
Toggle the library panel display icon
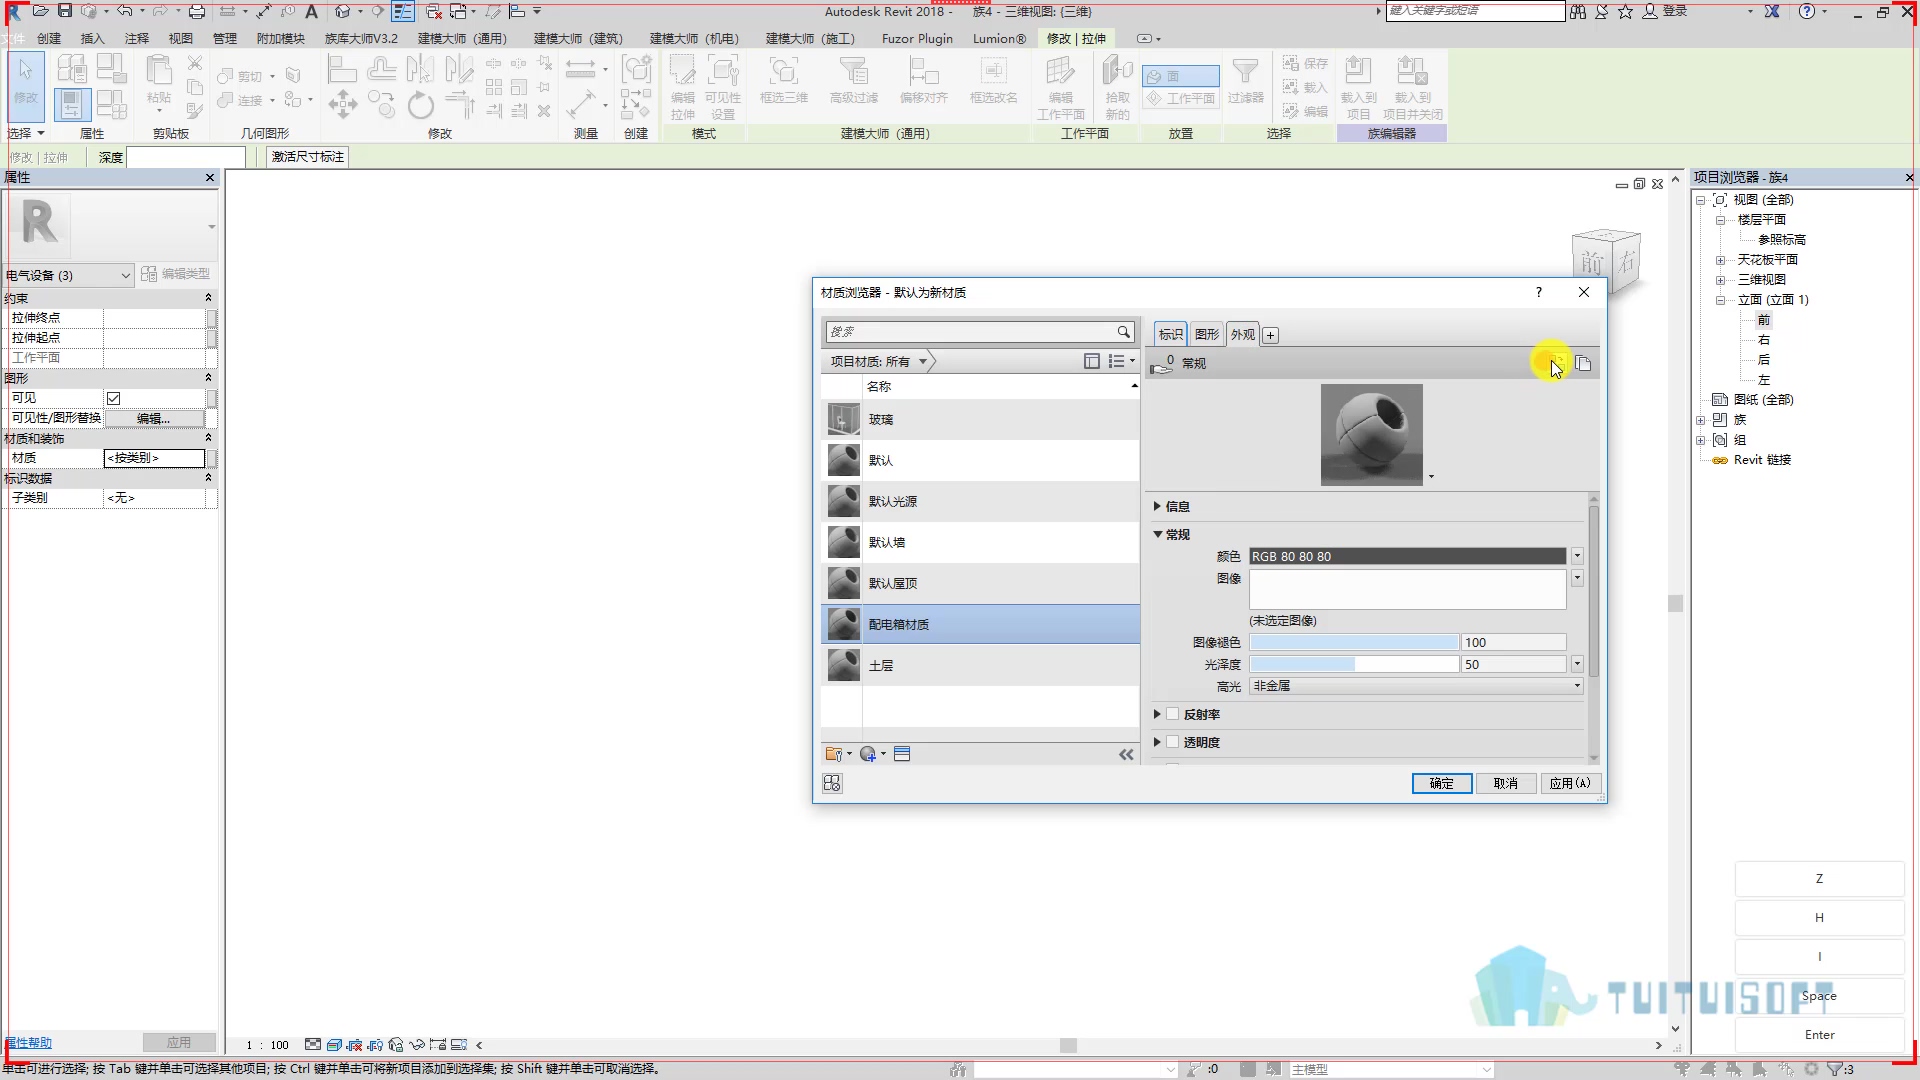coord(1092,361)
